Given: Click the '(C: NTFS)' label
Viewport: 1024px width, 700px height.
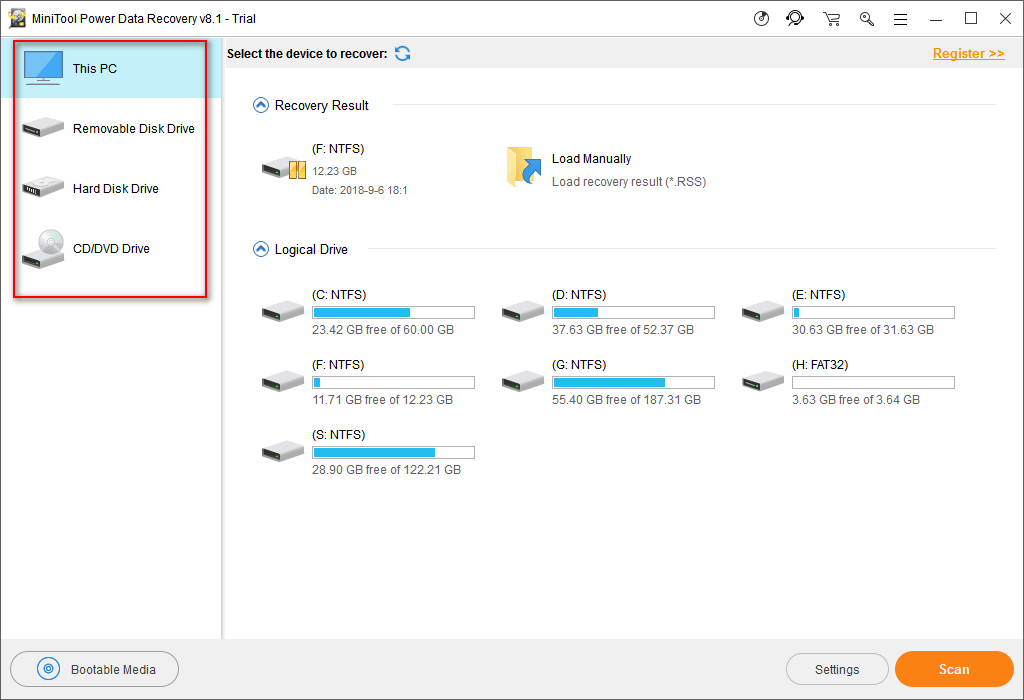Looking at the screenshot, I should [x=339, y=294].
